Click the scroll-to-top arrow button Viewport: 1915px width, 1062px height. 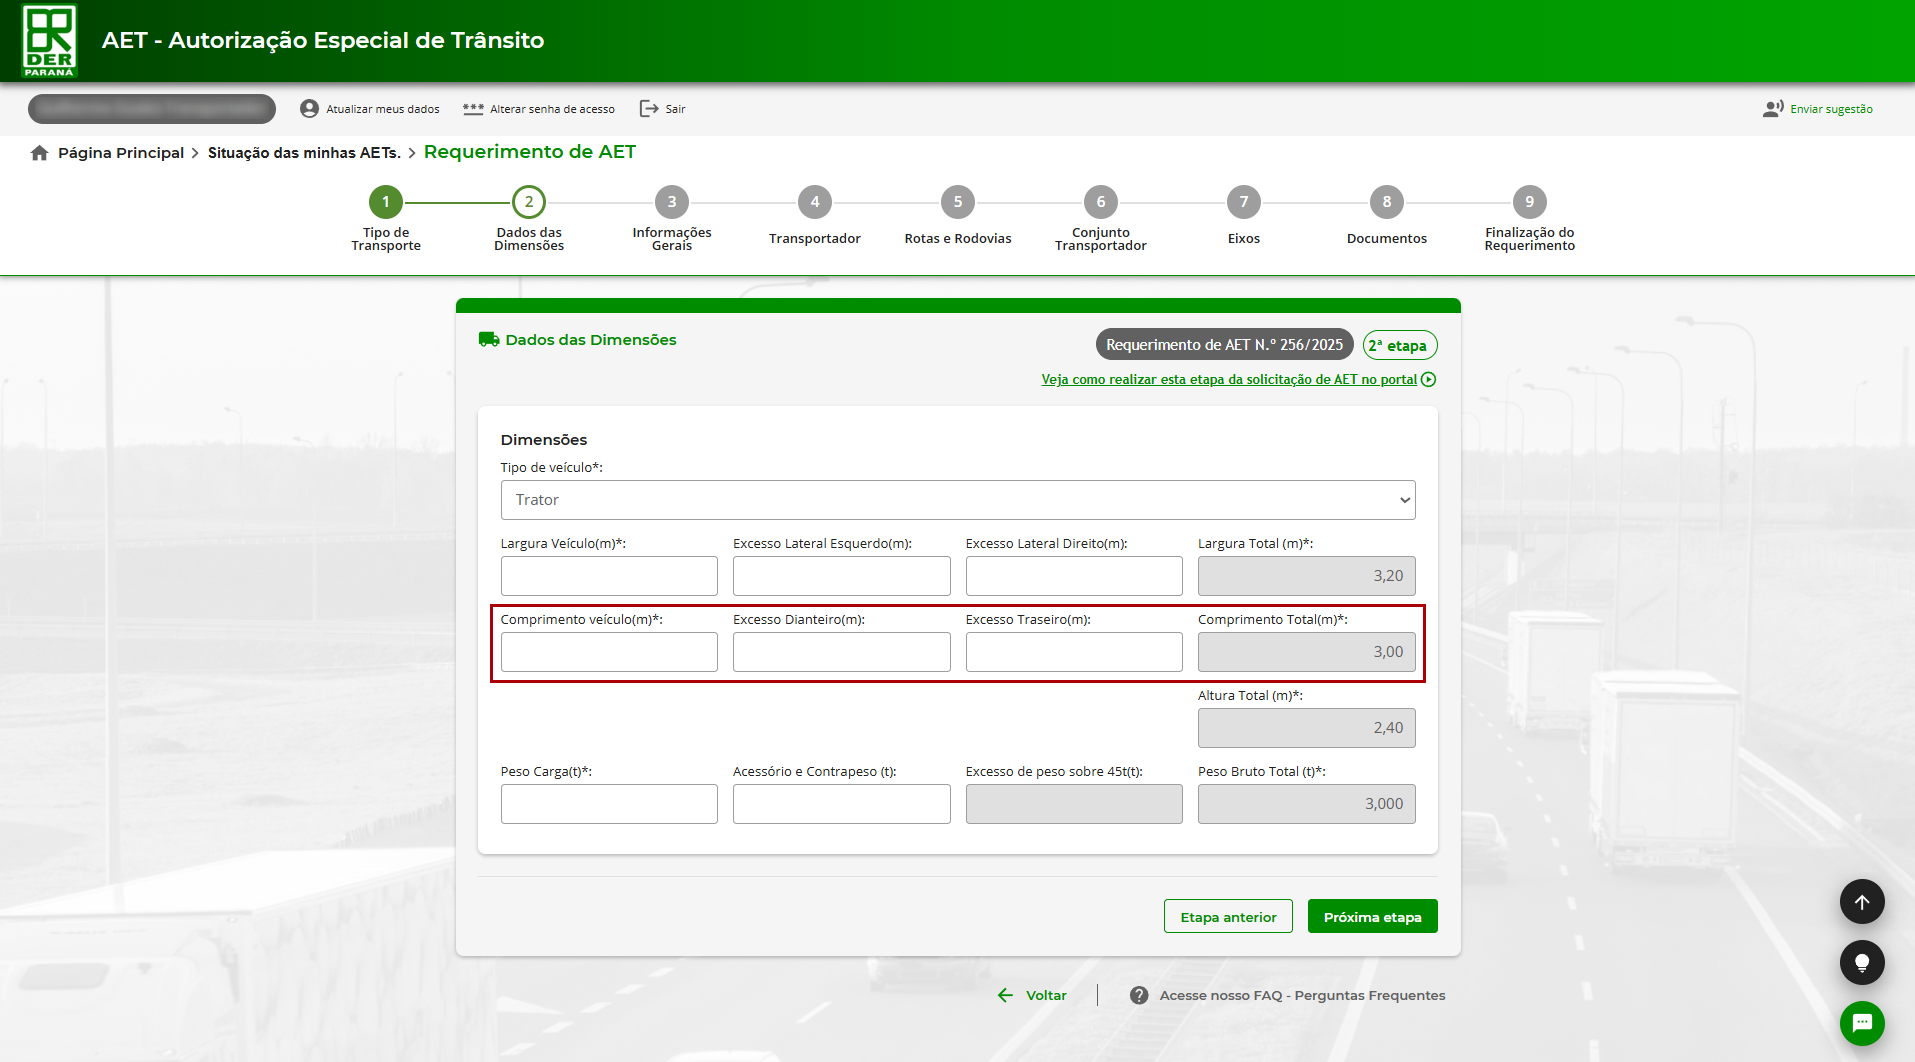1862,902
